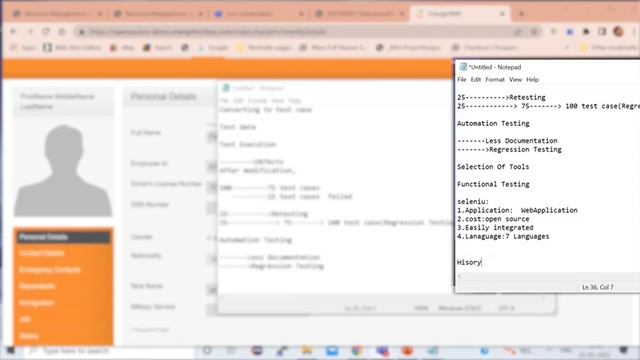
Task: Open Chrome from the taskbar
Action: coord(357,351)
